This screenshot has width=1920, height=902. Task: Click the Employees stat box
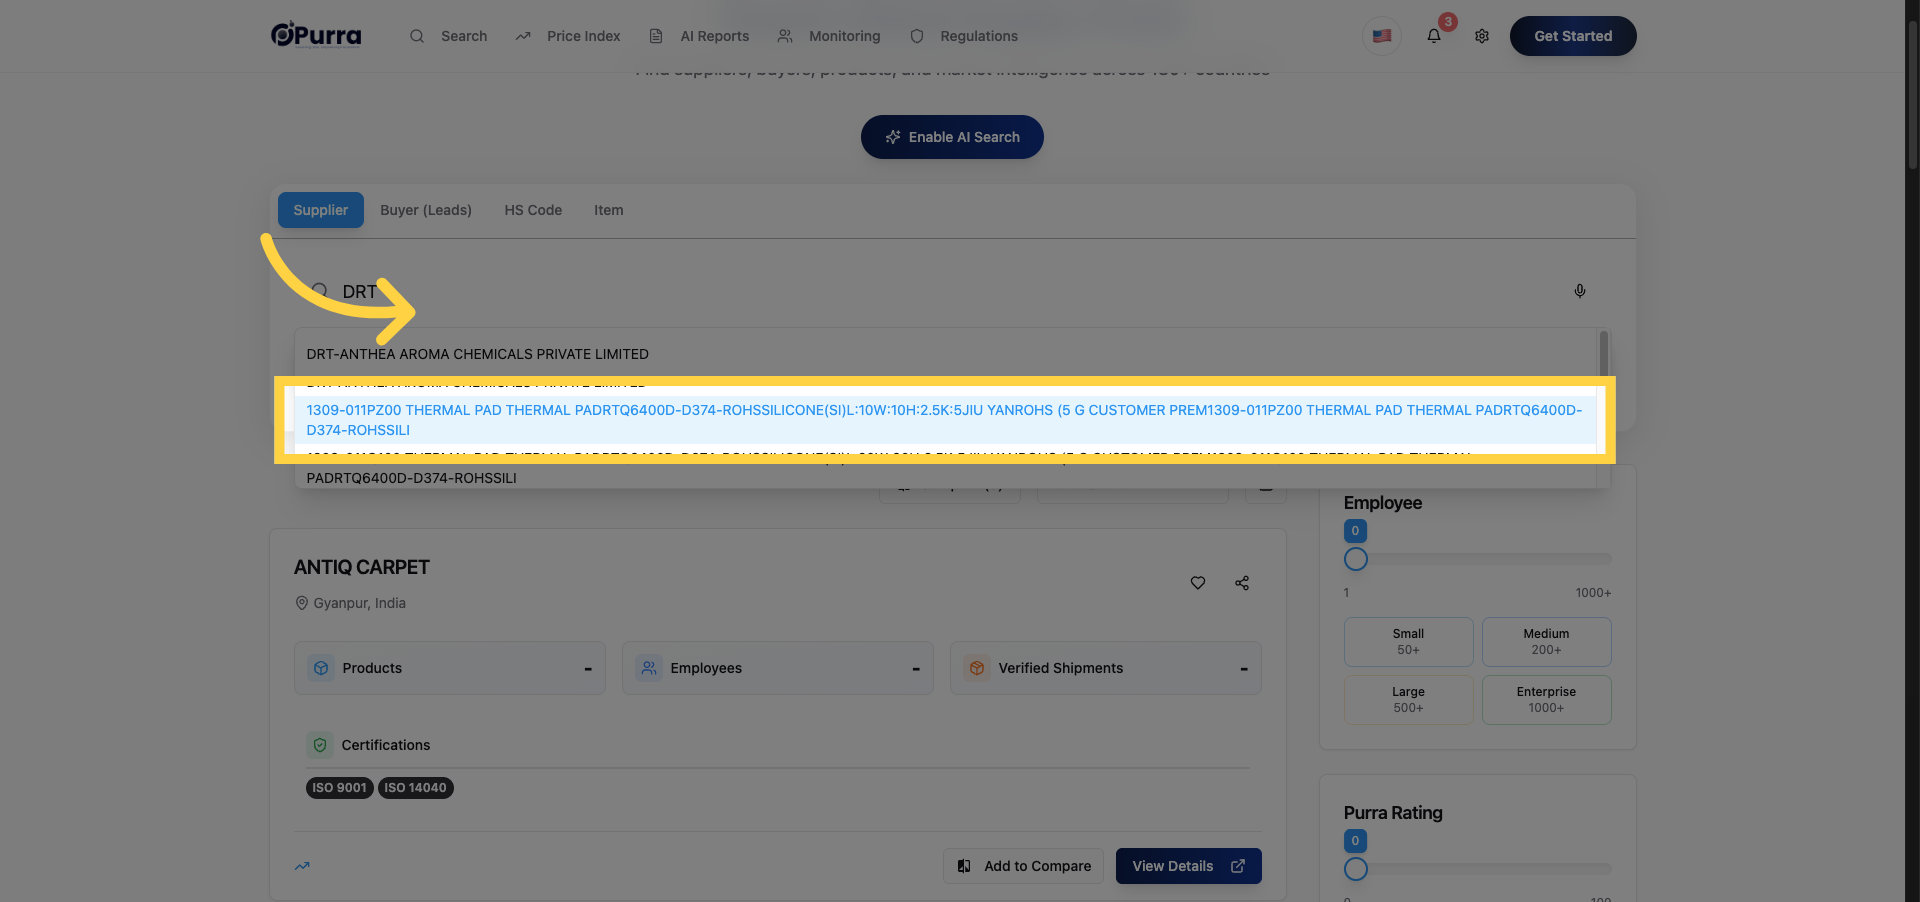(778, 668)
